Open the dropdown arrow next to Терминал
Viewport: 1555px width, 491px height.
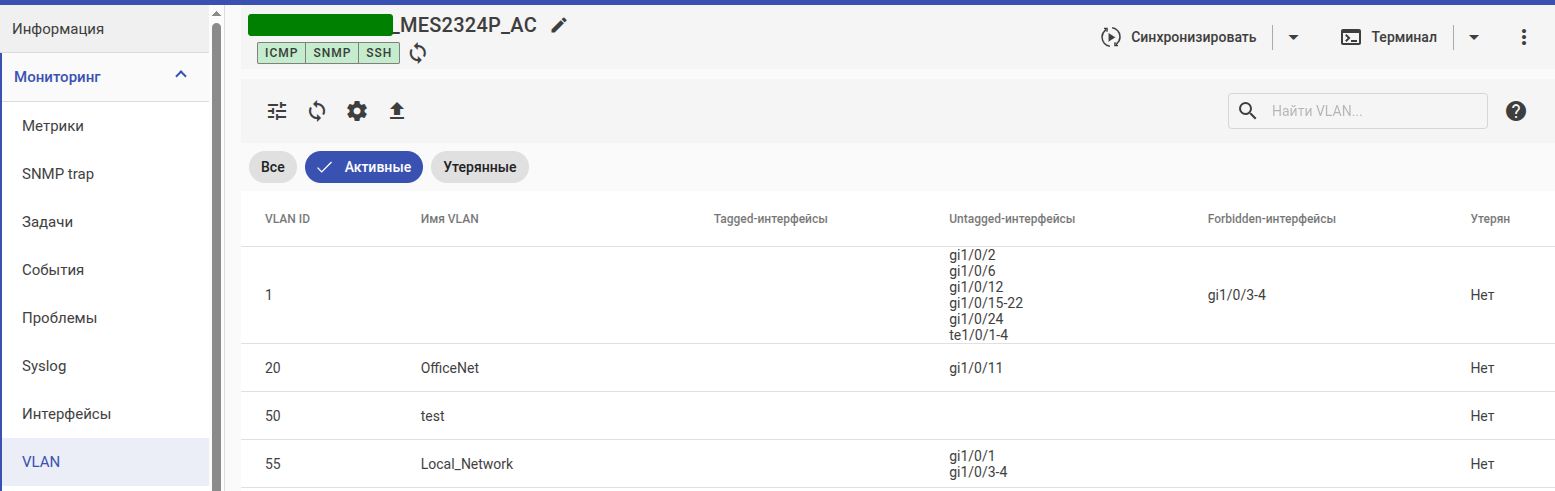[x=1474, y=37]
